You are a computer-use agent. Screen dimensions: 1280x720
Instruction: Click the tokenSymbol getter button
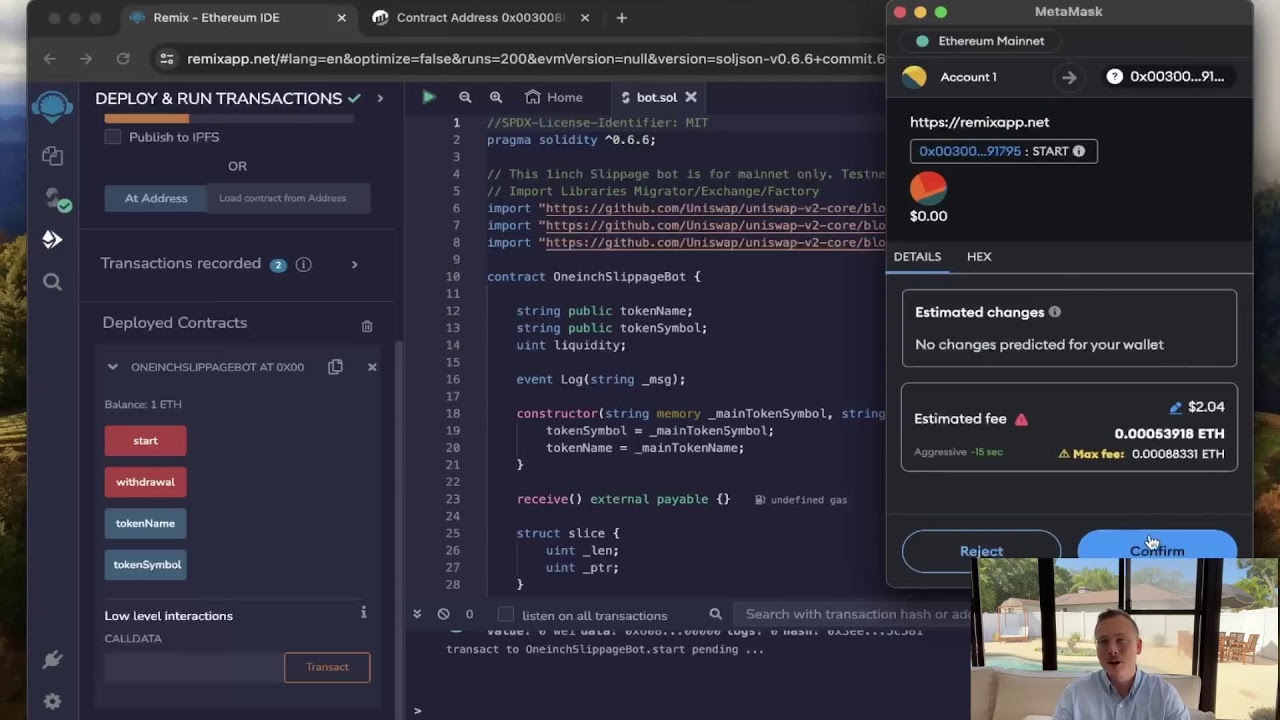(x=147, y=565)
